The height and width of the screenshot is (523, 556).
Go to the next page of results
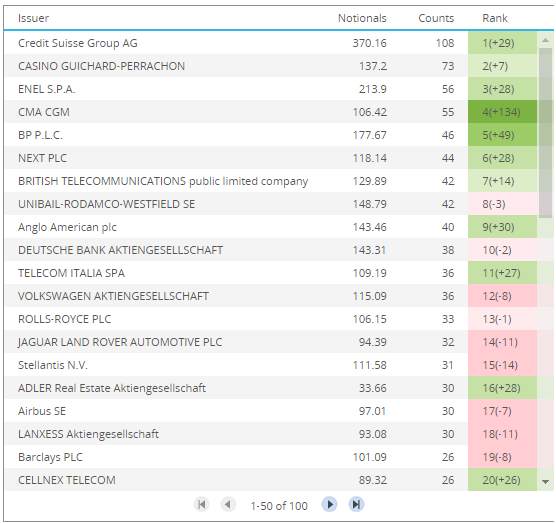pos(329,504)
